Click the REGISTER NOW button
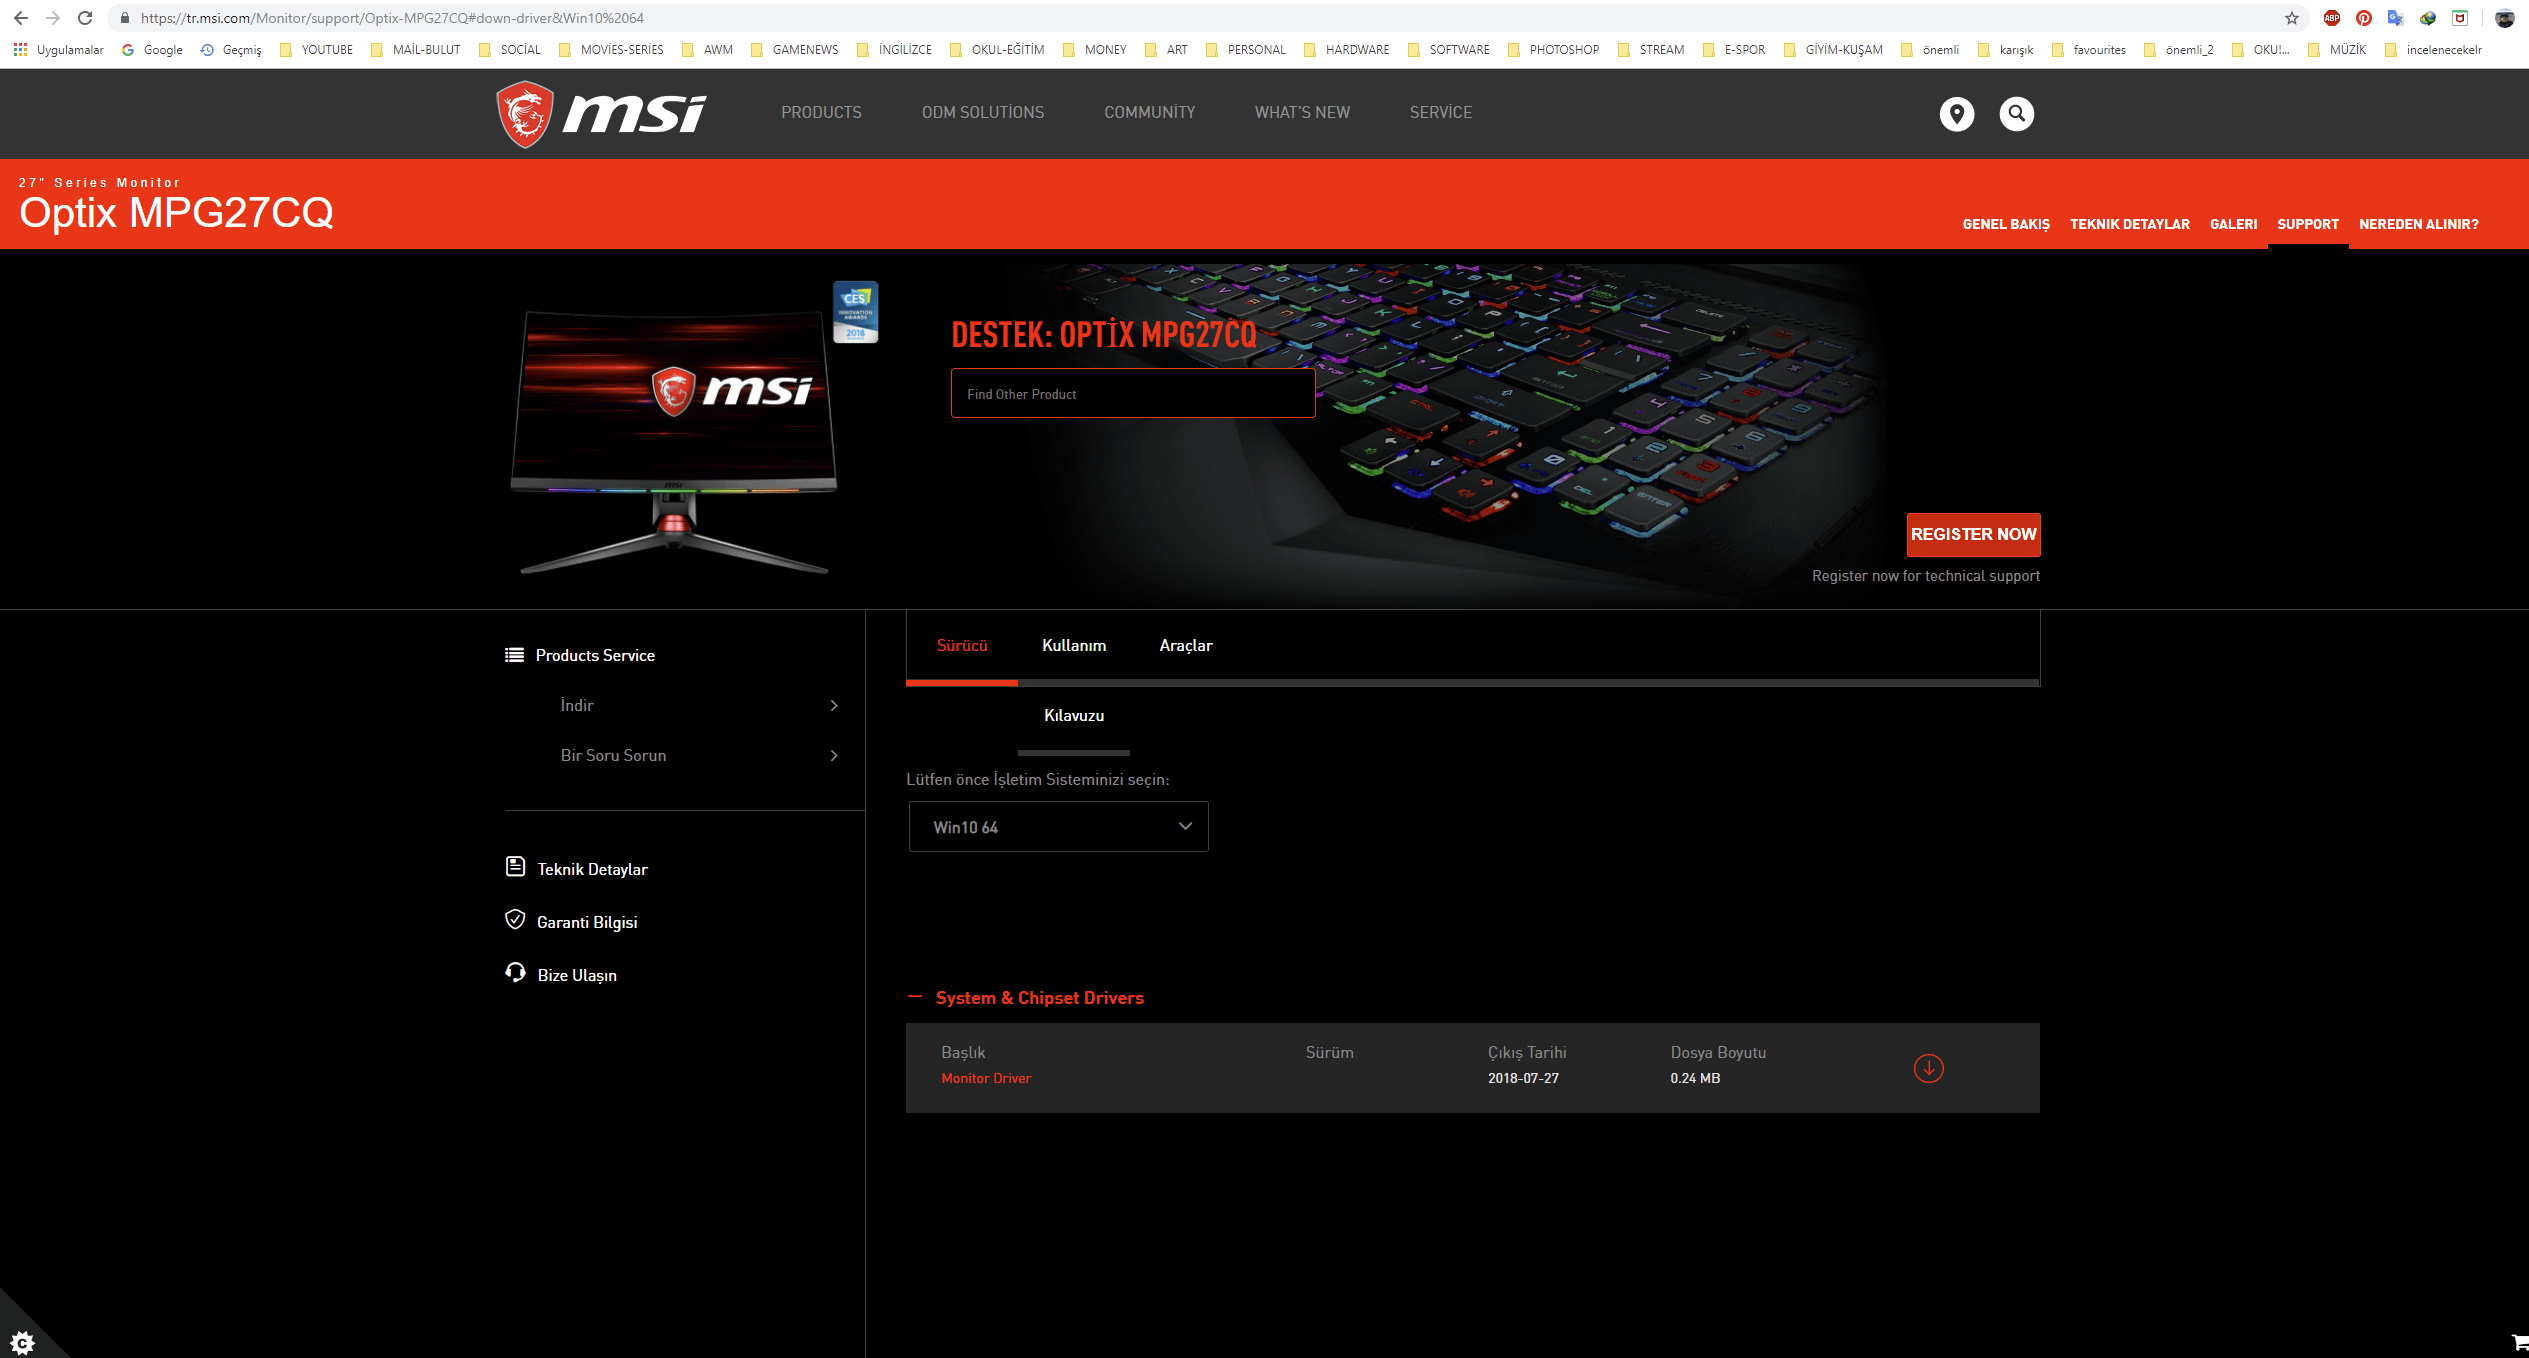 pyautogui.click(x=1972, y=535)
